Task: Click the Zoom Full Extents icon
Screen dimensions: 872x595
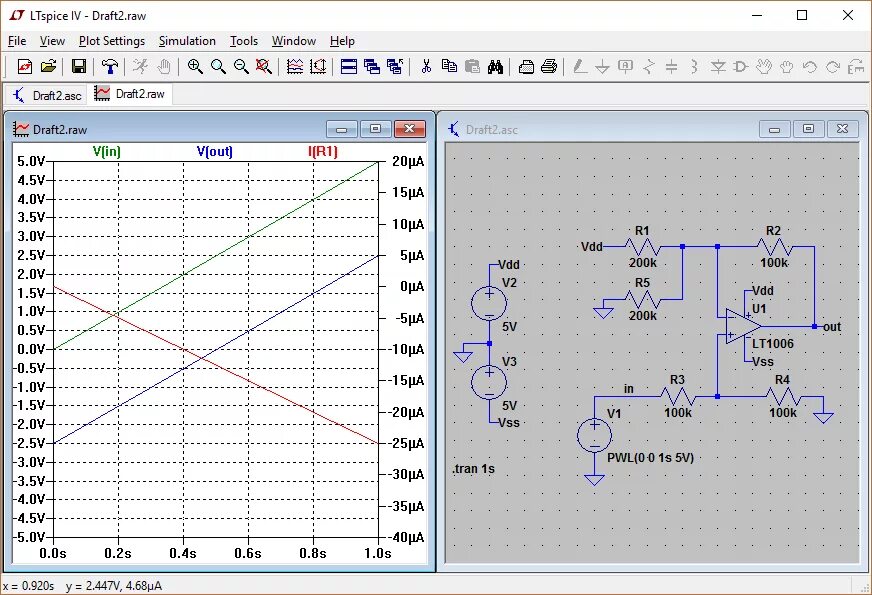Action: pyautogui.click(x=264, y=67)
